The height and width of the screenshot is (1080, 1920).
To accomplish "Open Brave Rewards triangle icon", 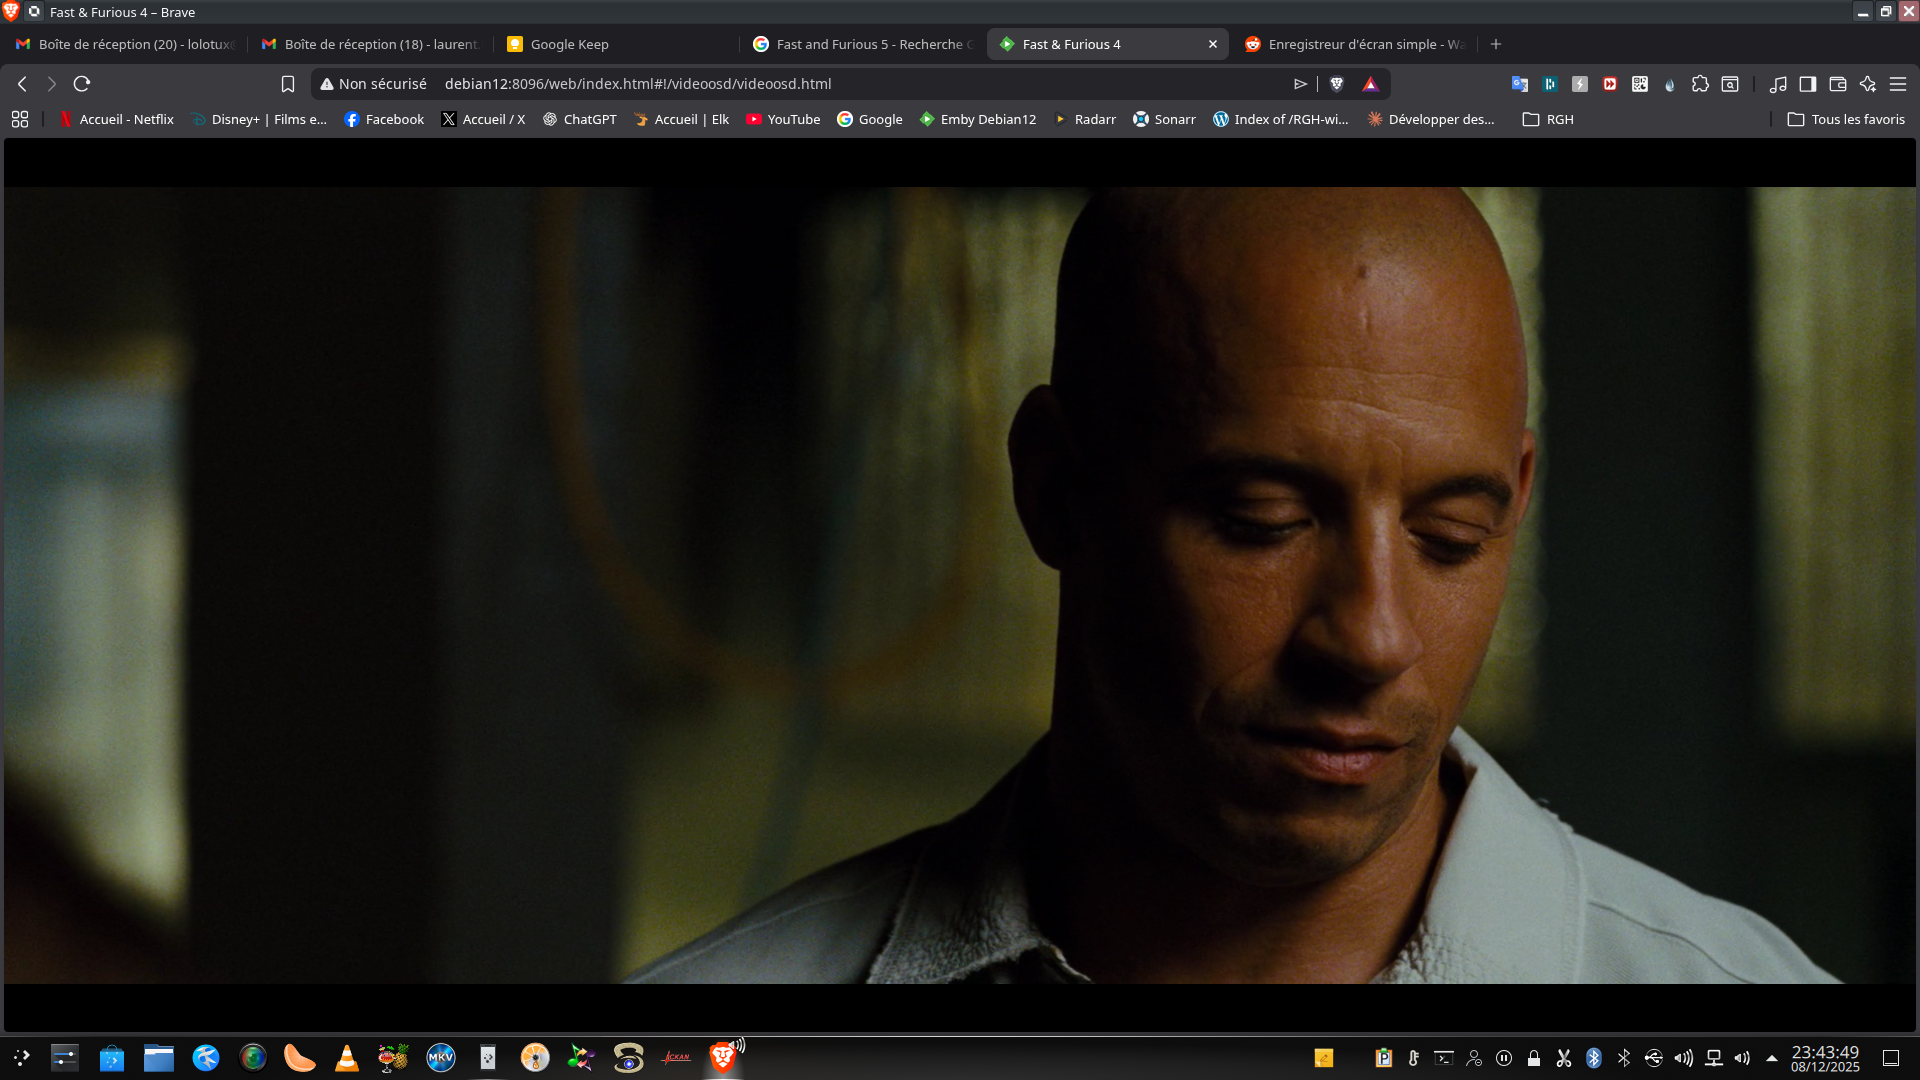I will tap(1371, 84).
